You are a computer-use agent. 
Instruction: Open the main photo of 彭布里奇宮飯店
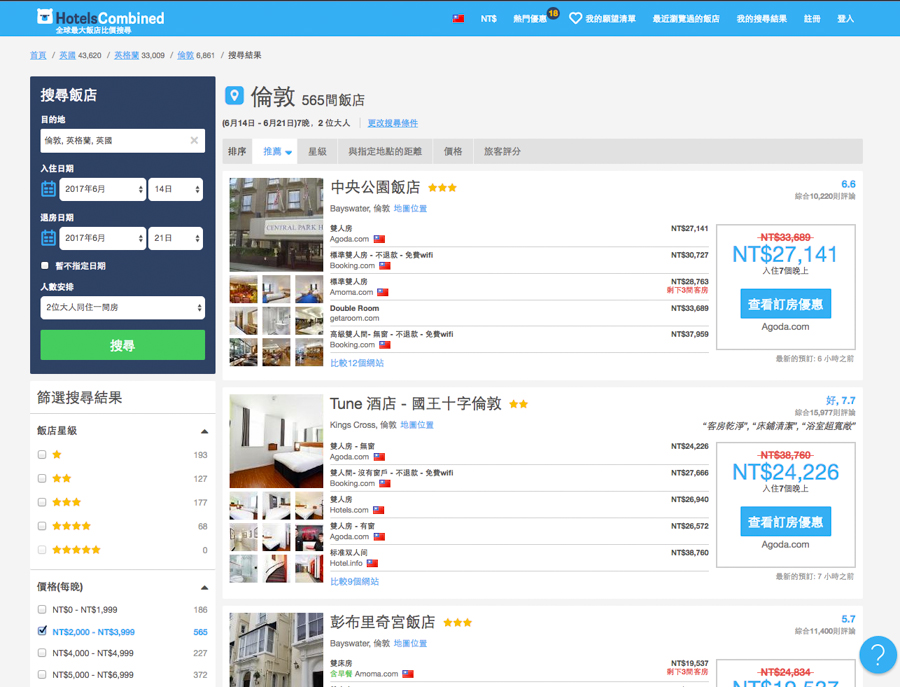click(x=277, y=650)
